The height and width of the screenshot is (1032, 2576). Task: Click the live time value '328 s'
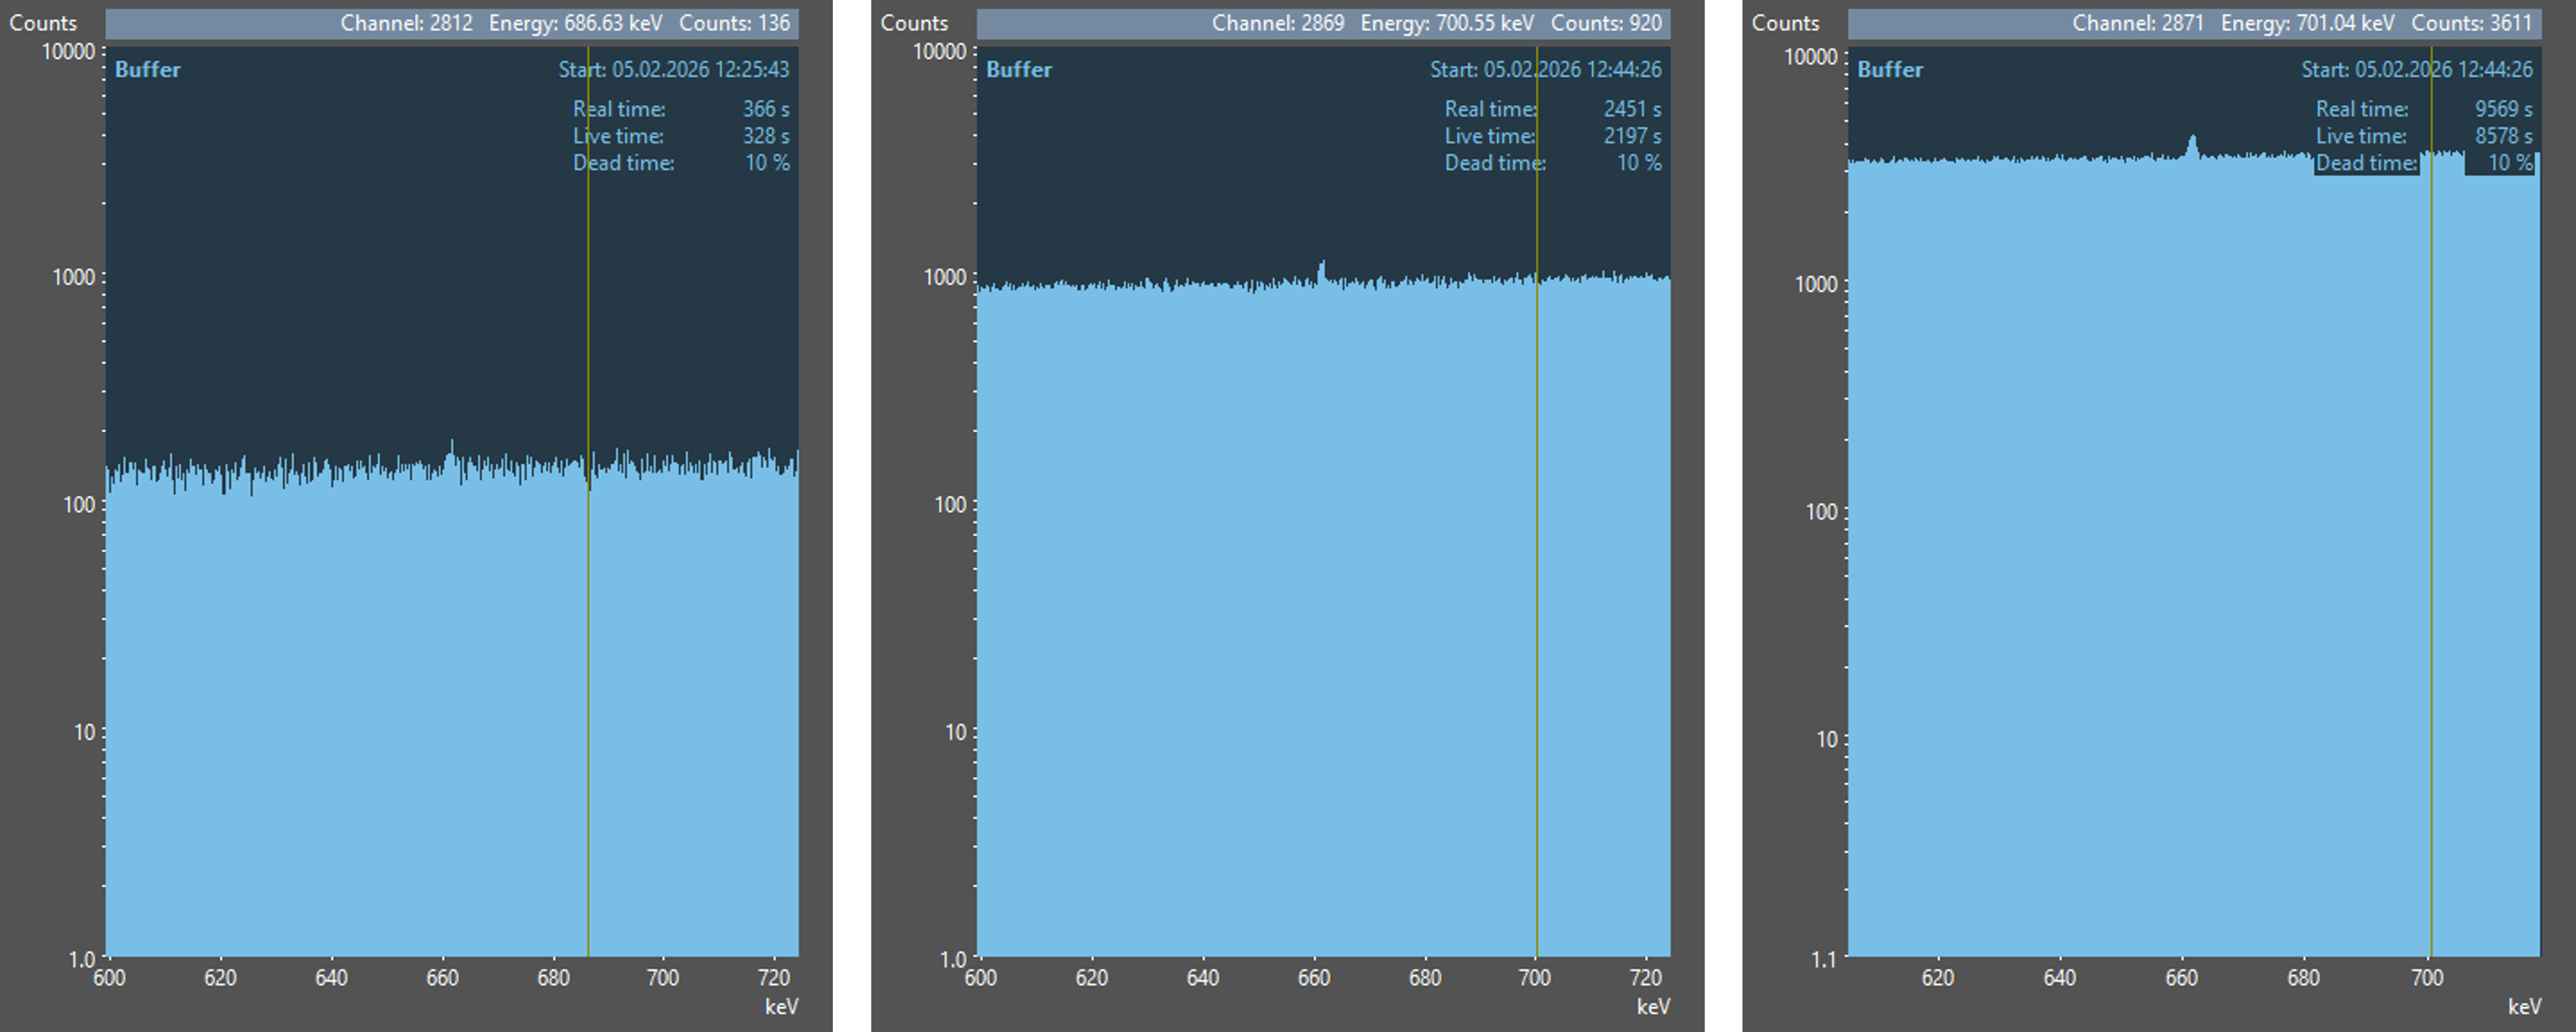[766, 136]
